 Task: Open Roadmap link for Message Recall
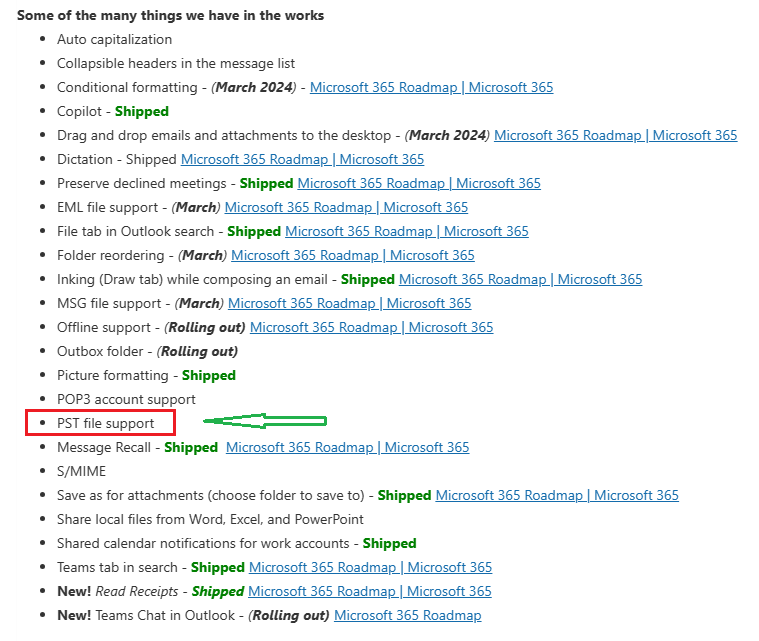[x=348, y=447]
